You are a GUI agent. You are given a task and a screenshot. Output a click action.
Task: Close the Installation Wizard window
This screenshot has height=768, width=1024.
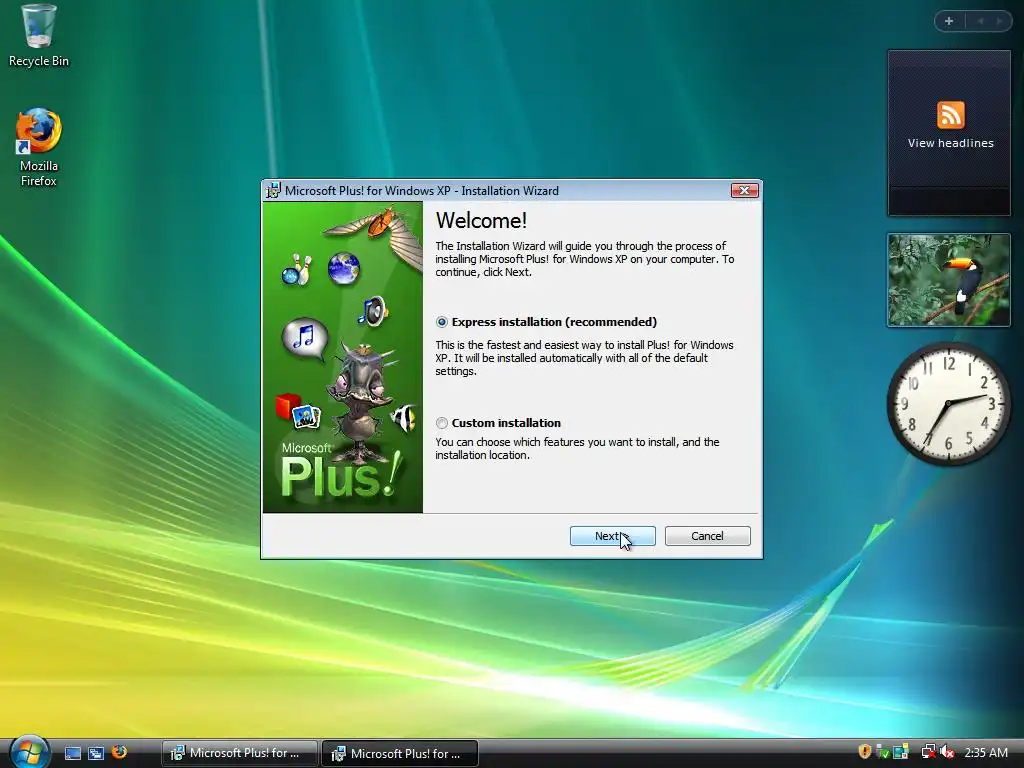tap(744, 190)
